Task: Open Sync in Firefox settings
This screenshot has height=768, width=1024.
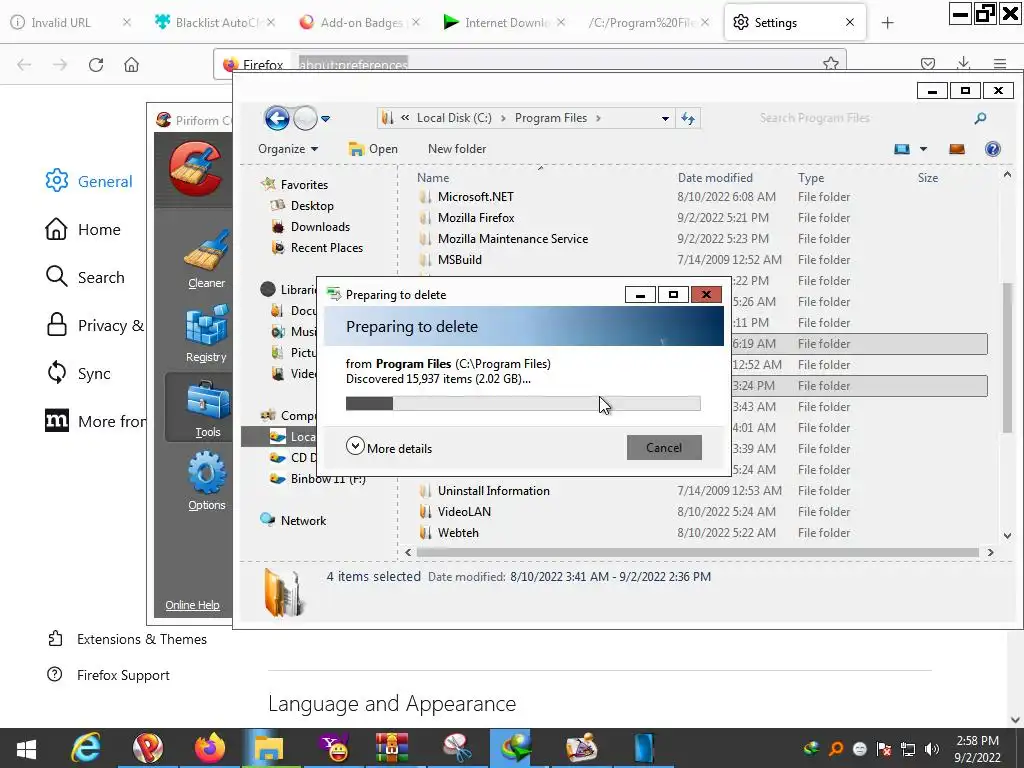Action: 78,374
